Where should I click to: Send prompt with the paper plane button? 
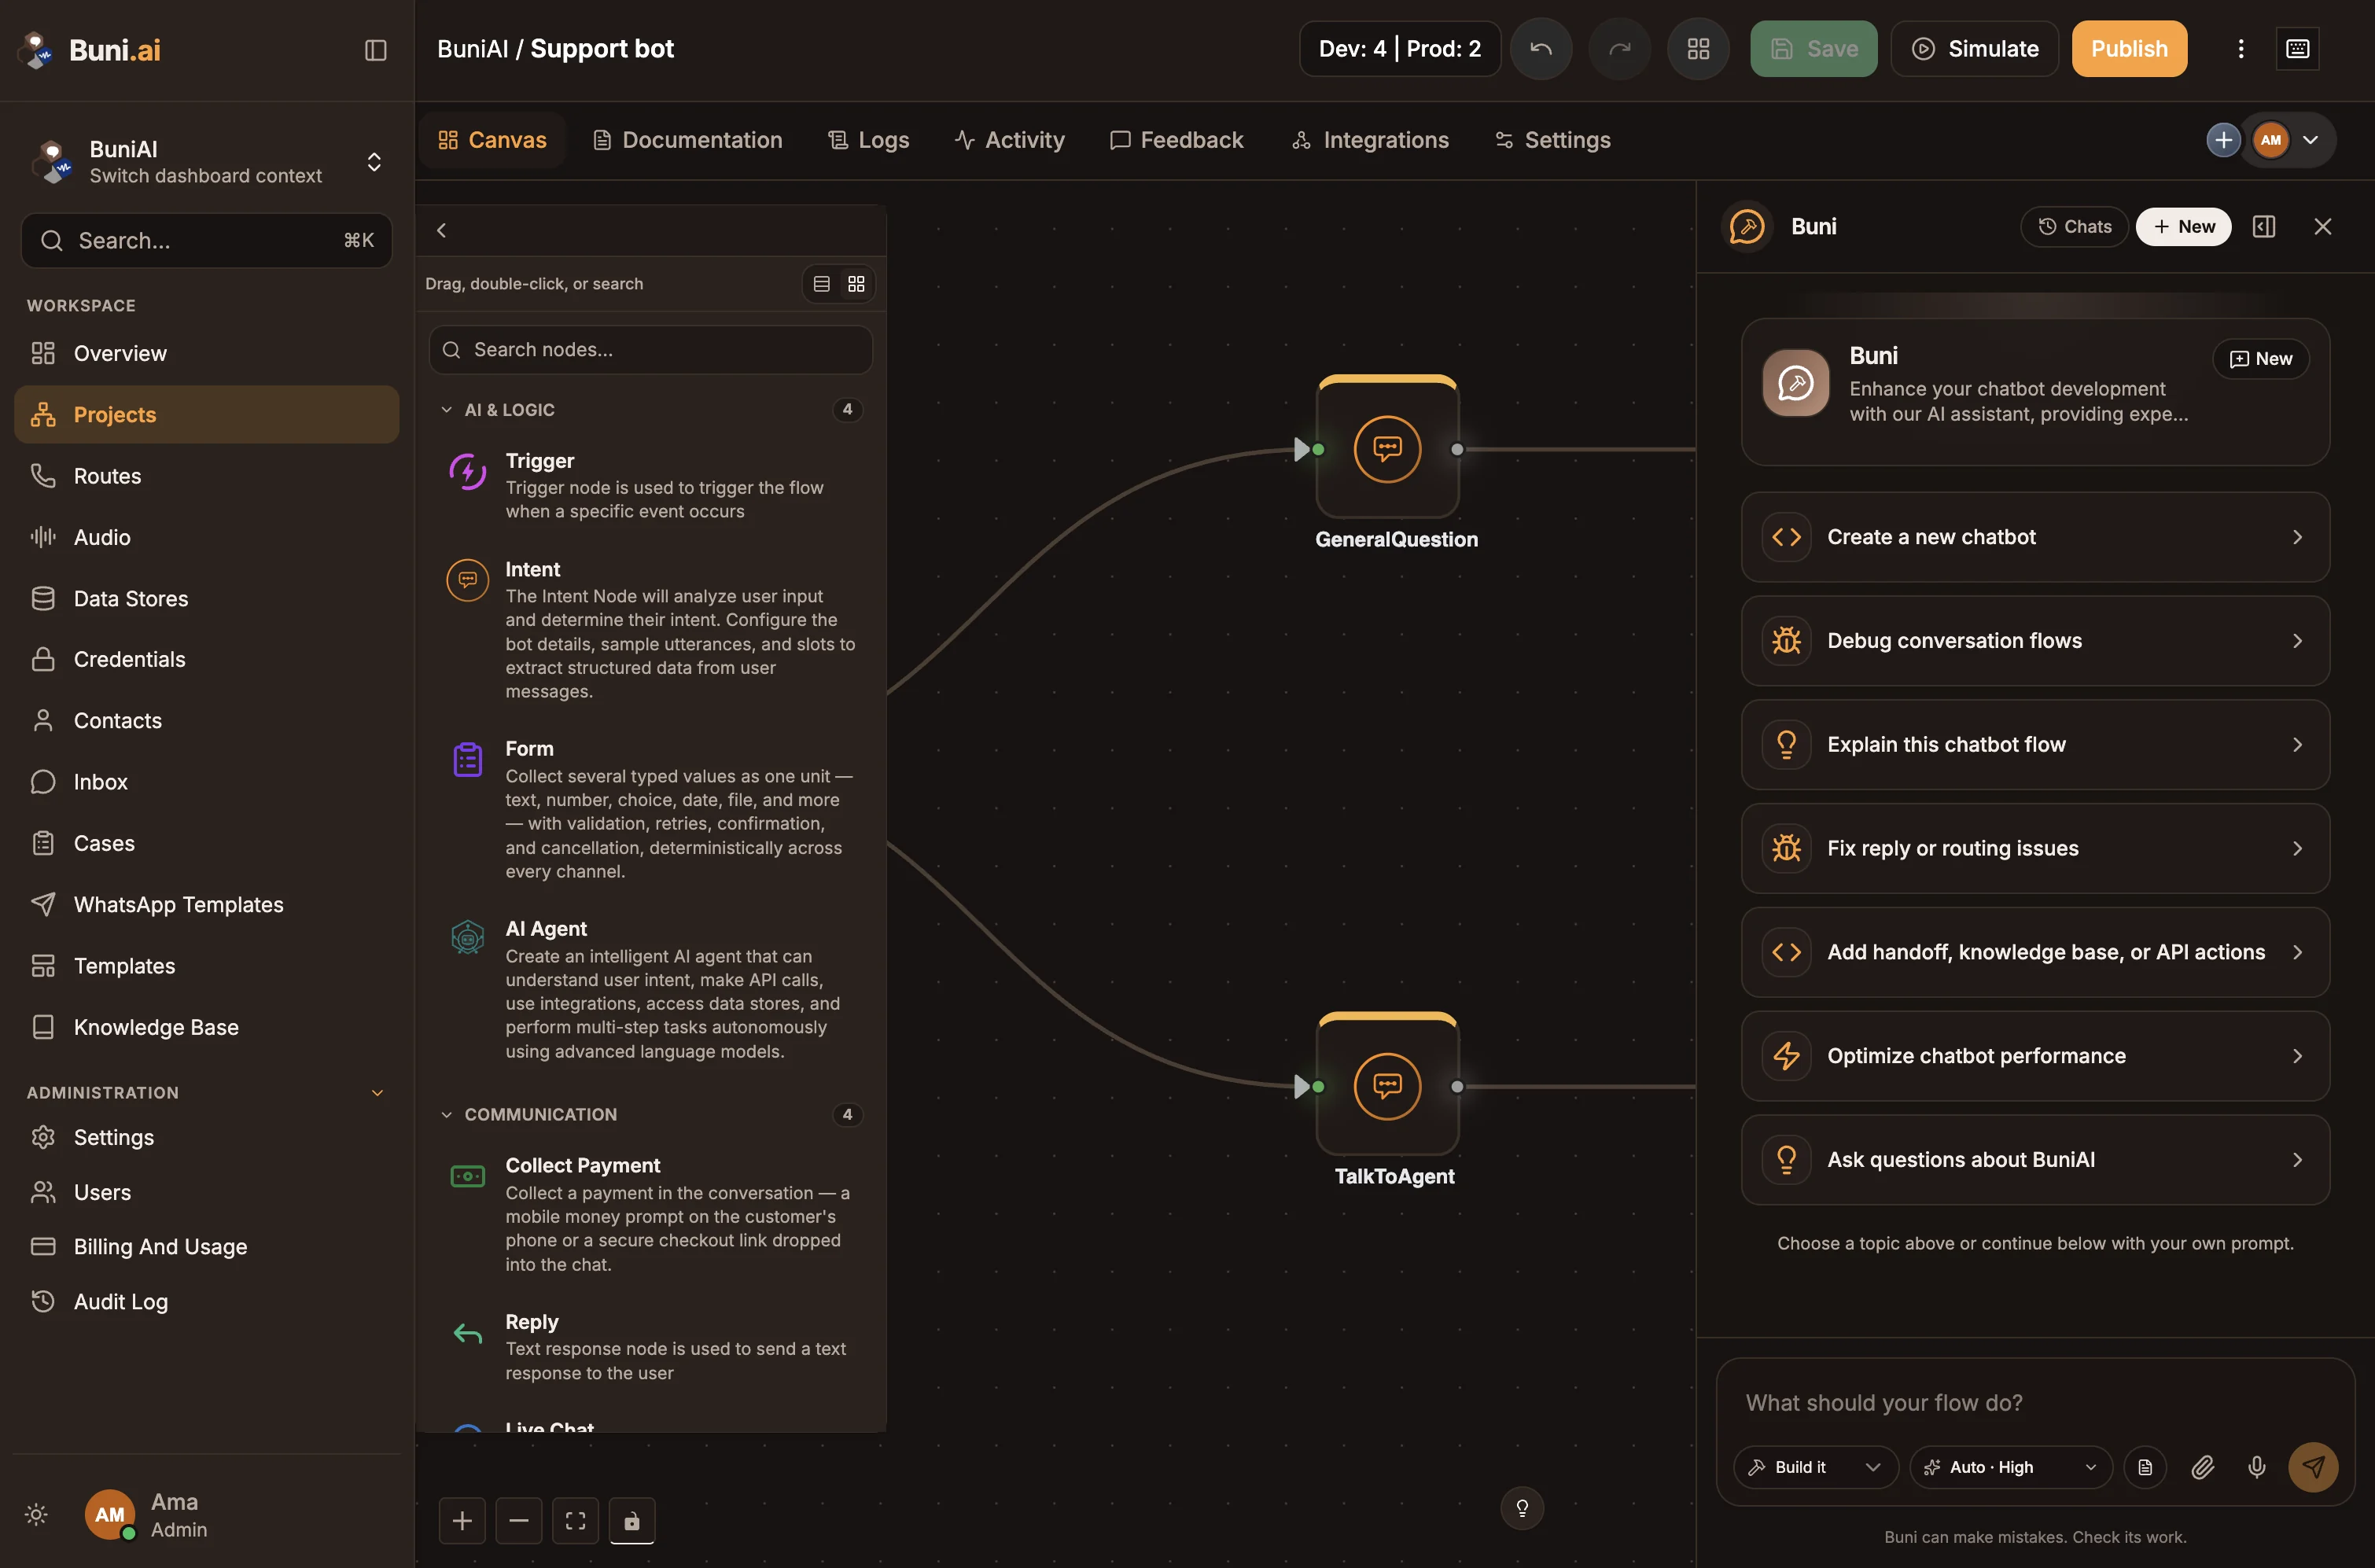(2313, 1467)
